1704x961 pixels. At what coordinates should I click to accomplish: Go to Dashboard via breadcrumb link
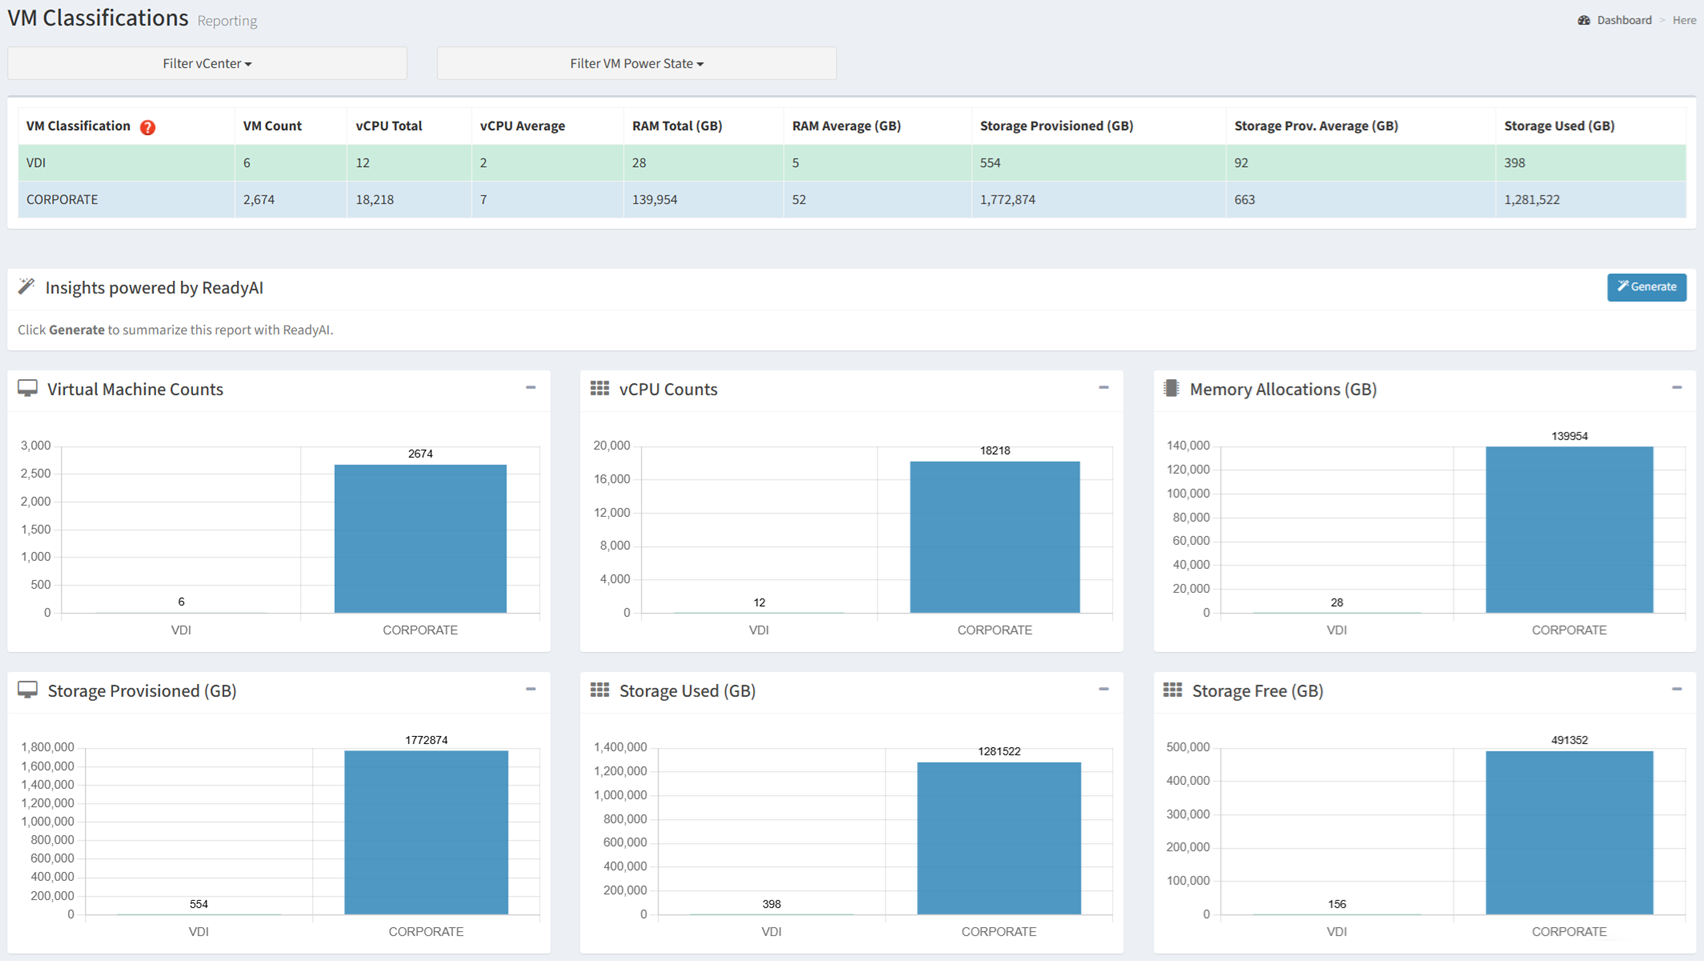pyautogui.click(x=1624, y=20)
